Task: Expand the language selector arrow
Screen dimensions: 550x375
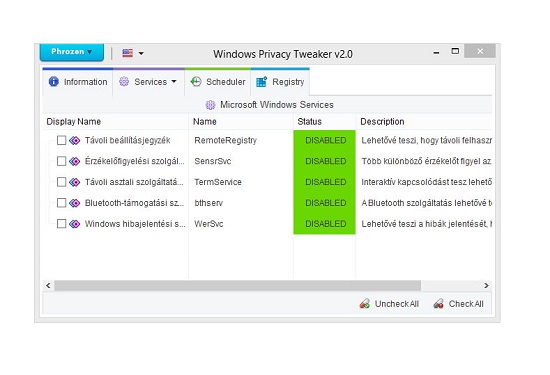Action: pyautogui.click(x=141, y=53)
